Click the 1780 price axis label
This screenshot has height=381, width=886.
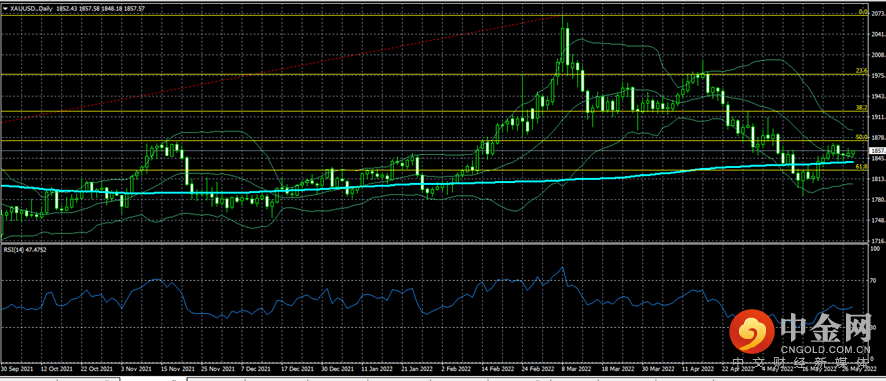click(879, 200)
